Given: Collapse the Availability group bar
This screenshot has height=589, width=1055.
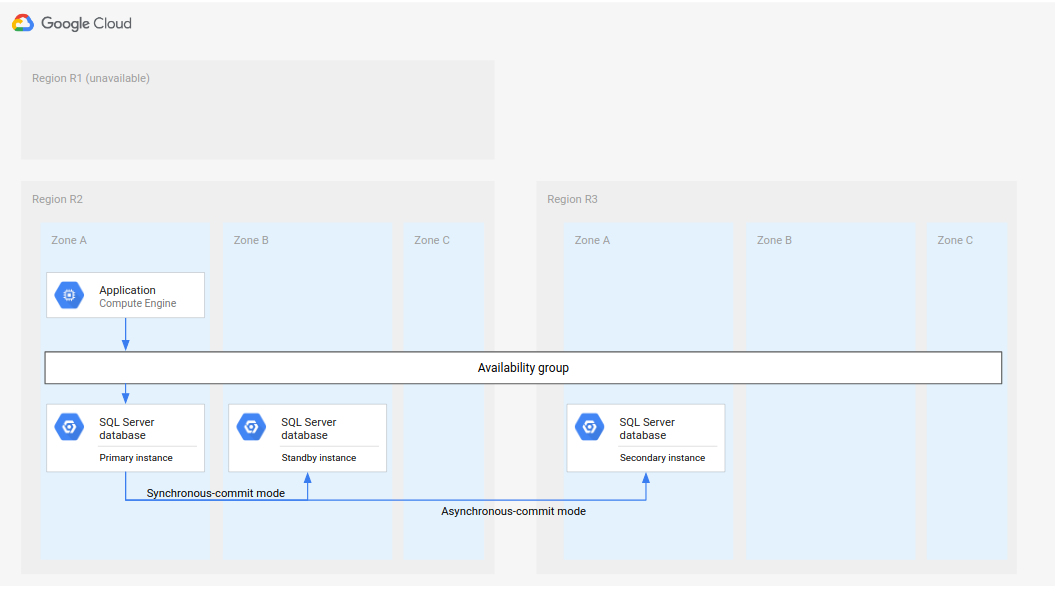Looking at the screenshot, I should coord(522,367).
